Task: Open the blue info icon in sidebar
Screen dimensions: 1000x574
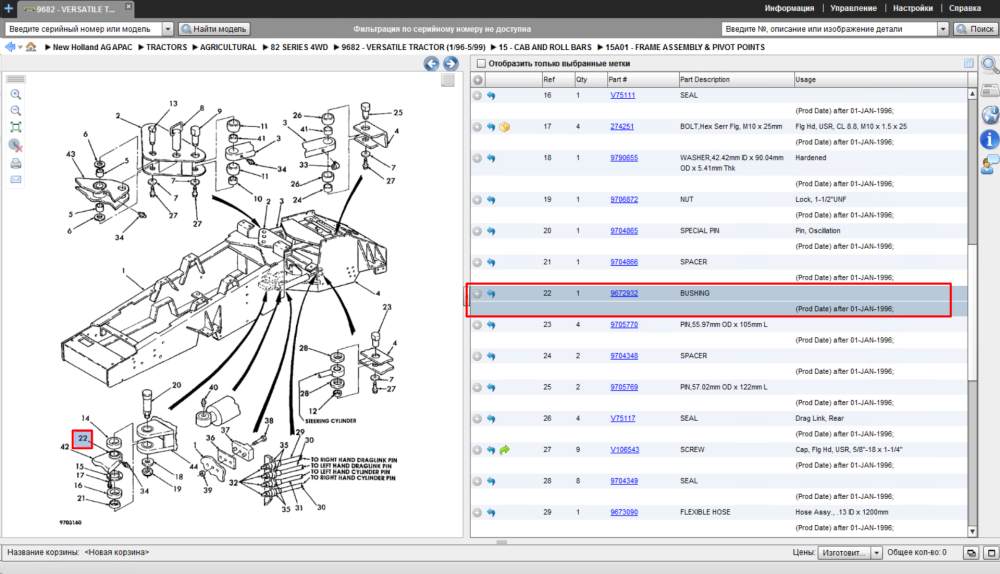Action: pyautogui.click(x=989, y=139)
